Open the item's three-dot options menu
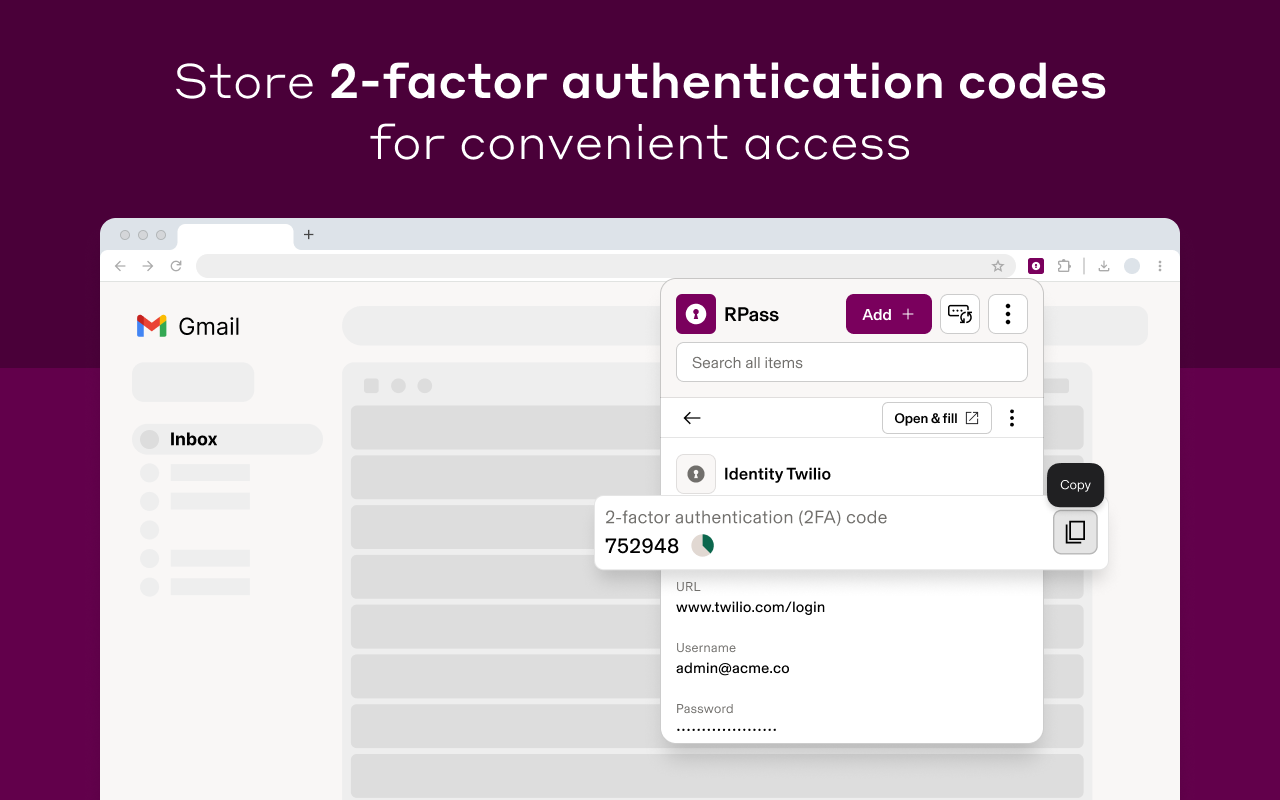The width and height of the screenshot is (1280, 800). 1012,418
